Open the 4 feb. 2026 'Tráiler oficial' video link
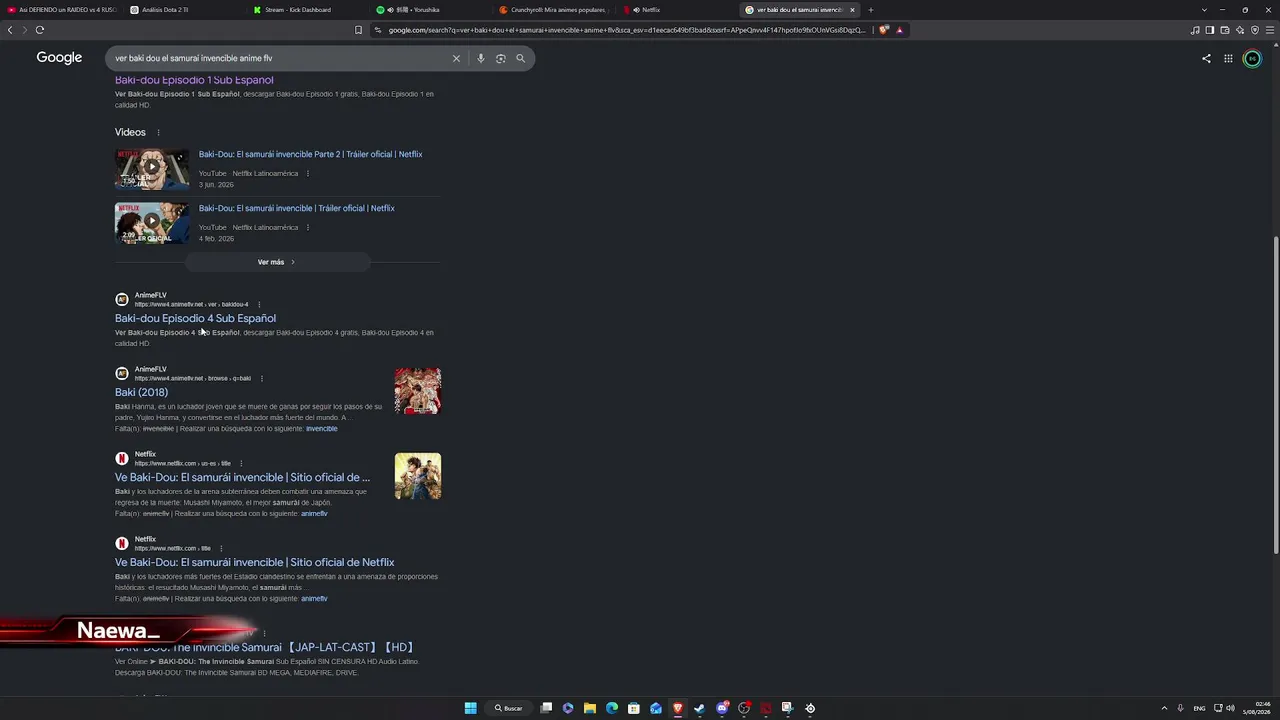This screenshot has width=1280, height=720. coord(296,208)
